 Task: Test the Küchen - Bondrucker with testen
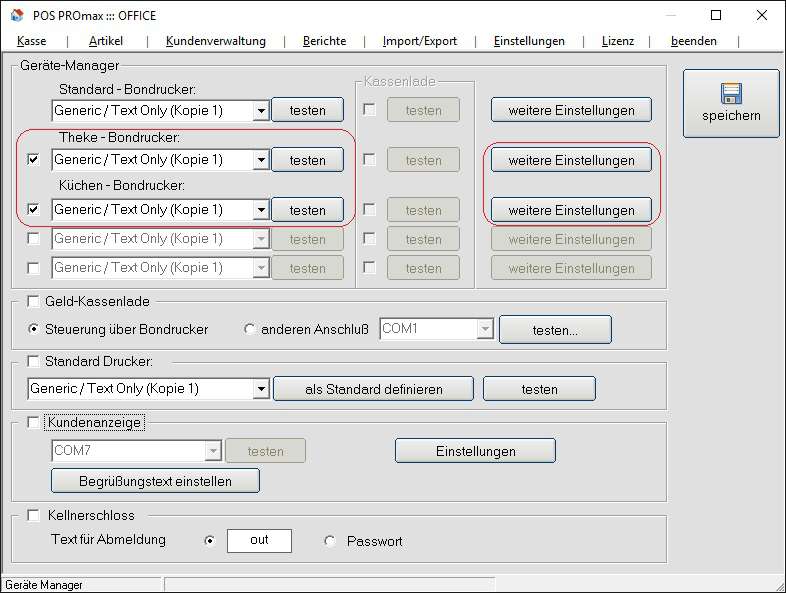(x=307, y=210)
